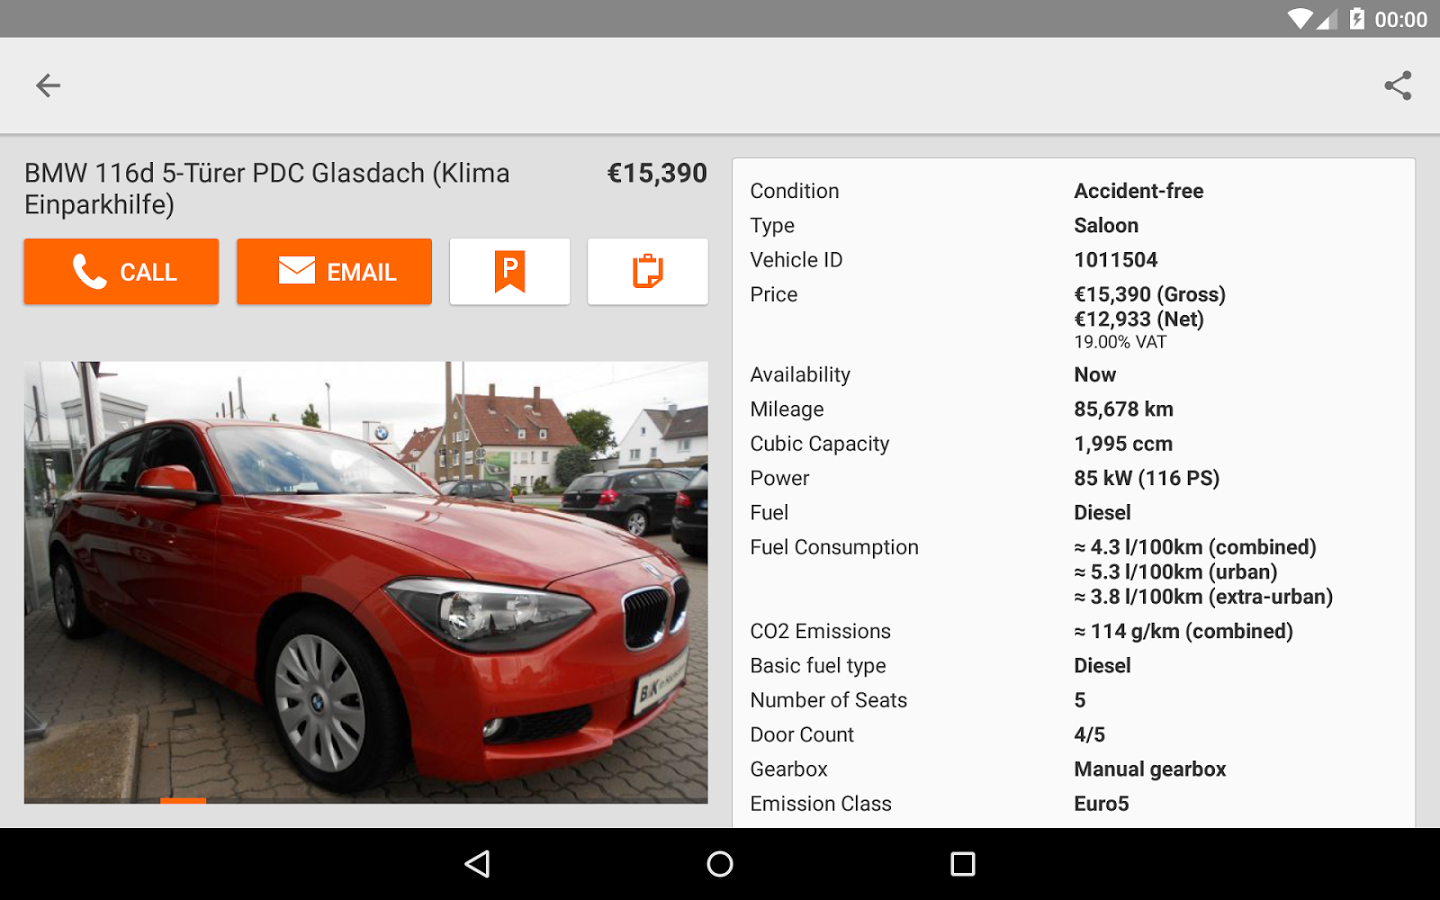Select the Fuel Consumption row

coord(1074,572)
